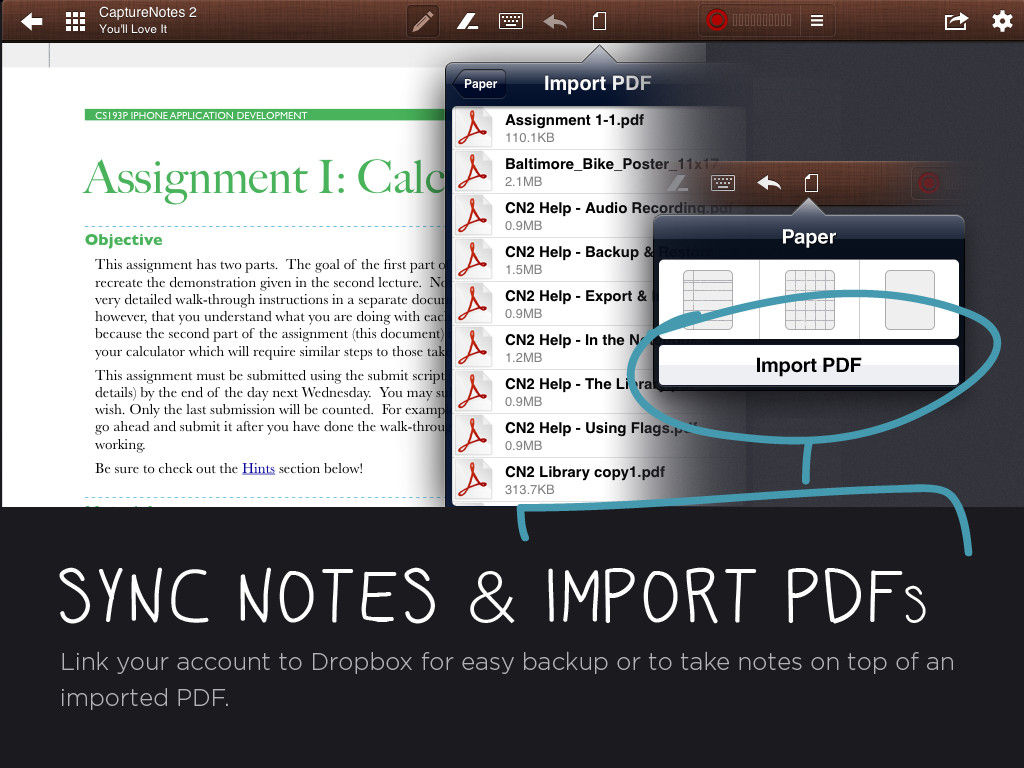This screenshot has width=1024, height=768.
Task: Open the list menu icon next to the audio meter
Action: [x=817, y=21]
